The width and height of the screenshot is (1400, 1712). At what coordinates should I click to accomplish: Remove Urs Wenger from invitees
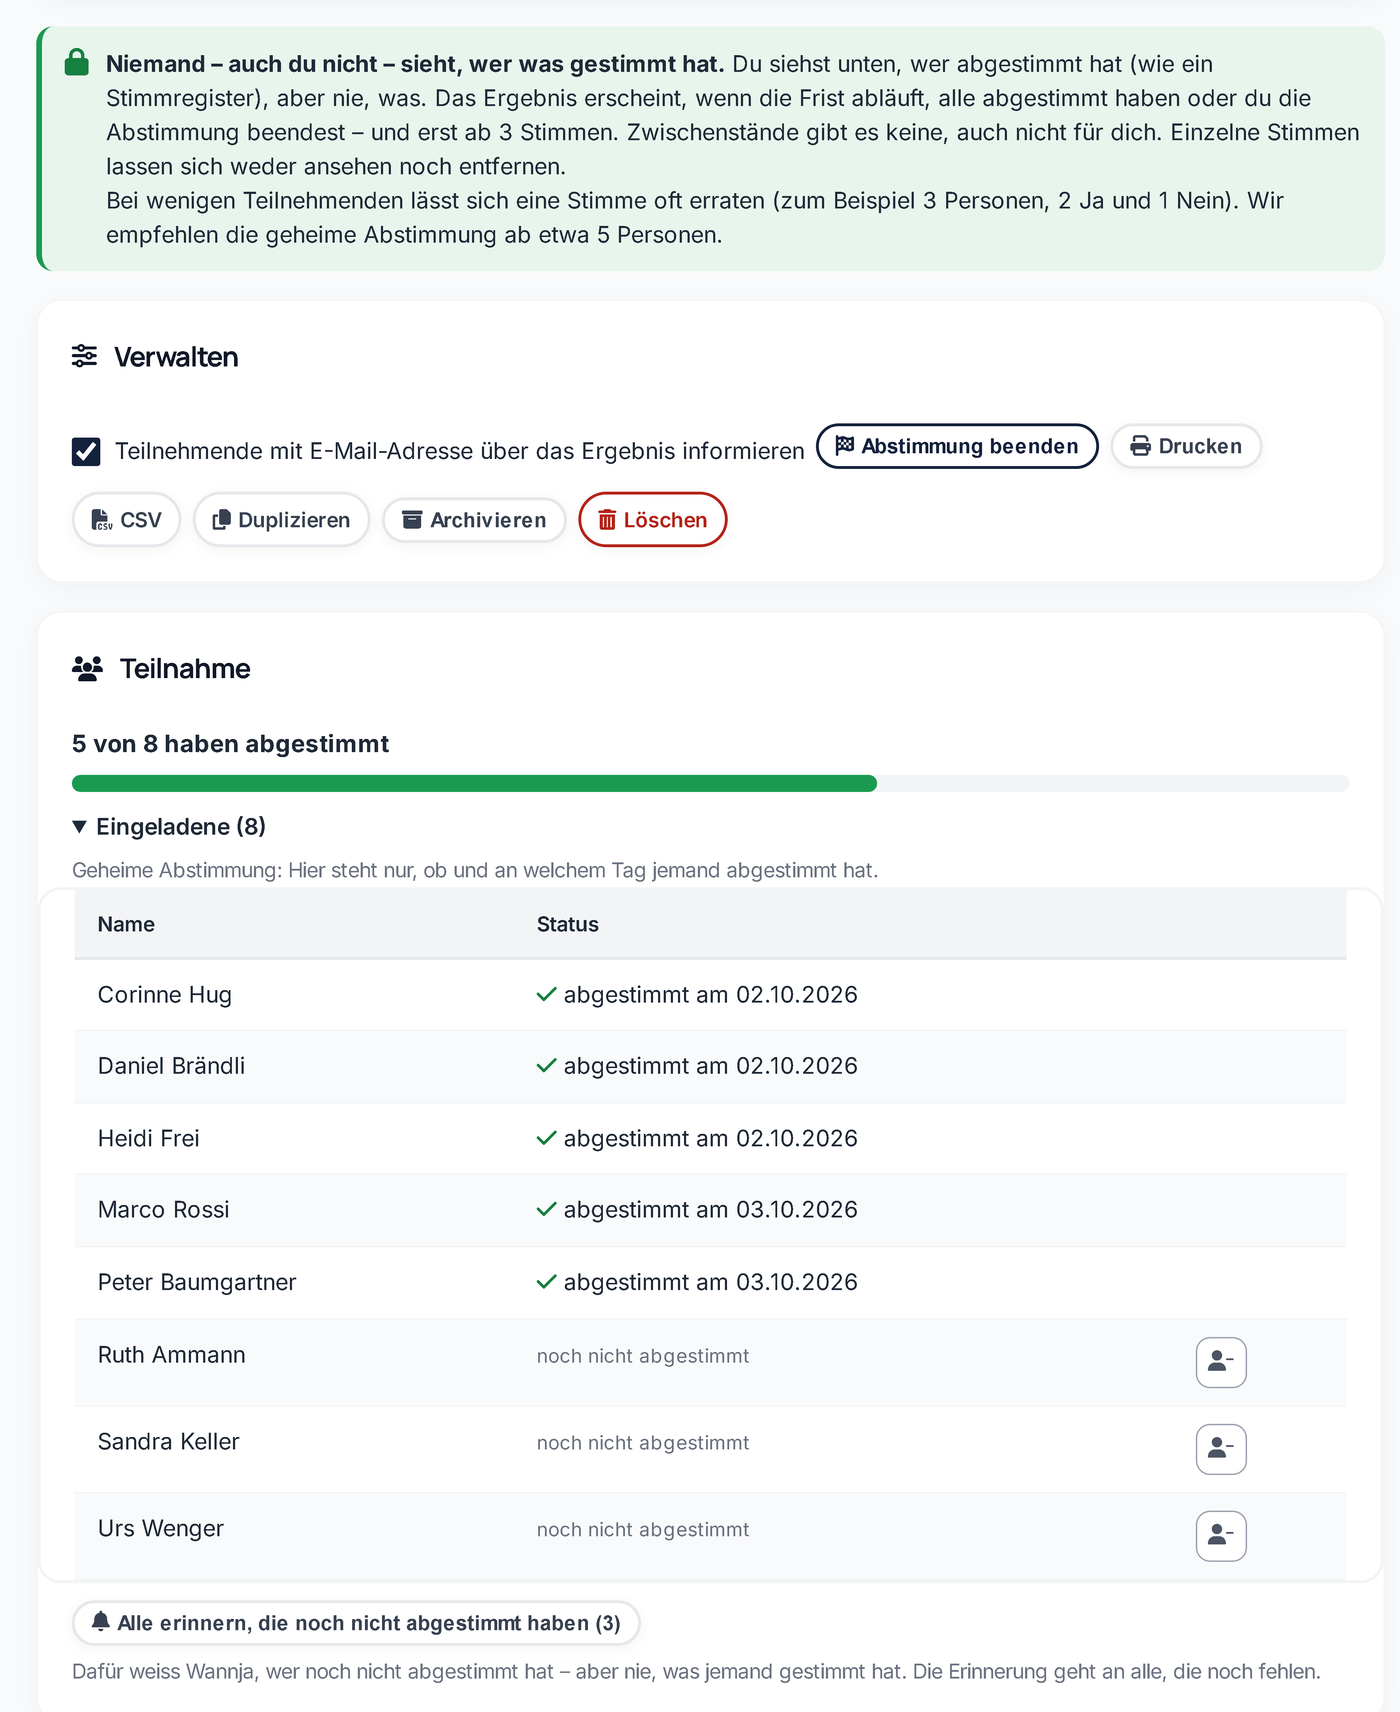point(1221,1536)
